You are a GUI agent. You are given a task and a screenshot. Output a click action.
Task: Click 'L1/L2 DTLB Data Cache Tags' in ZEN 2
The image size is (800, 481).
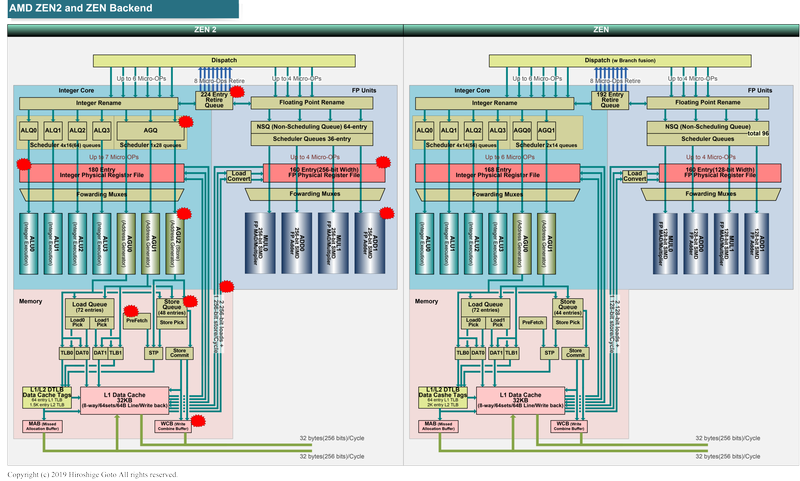click(47, 397)
